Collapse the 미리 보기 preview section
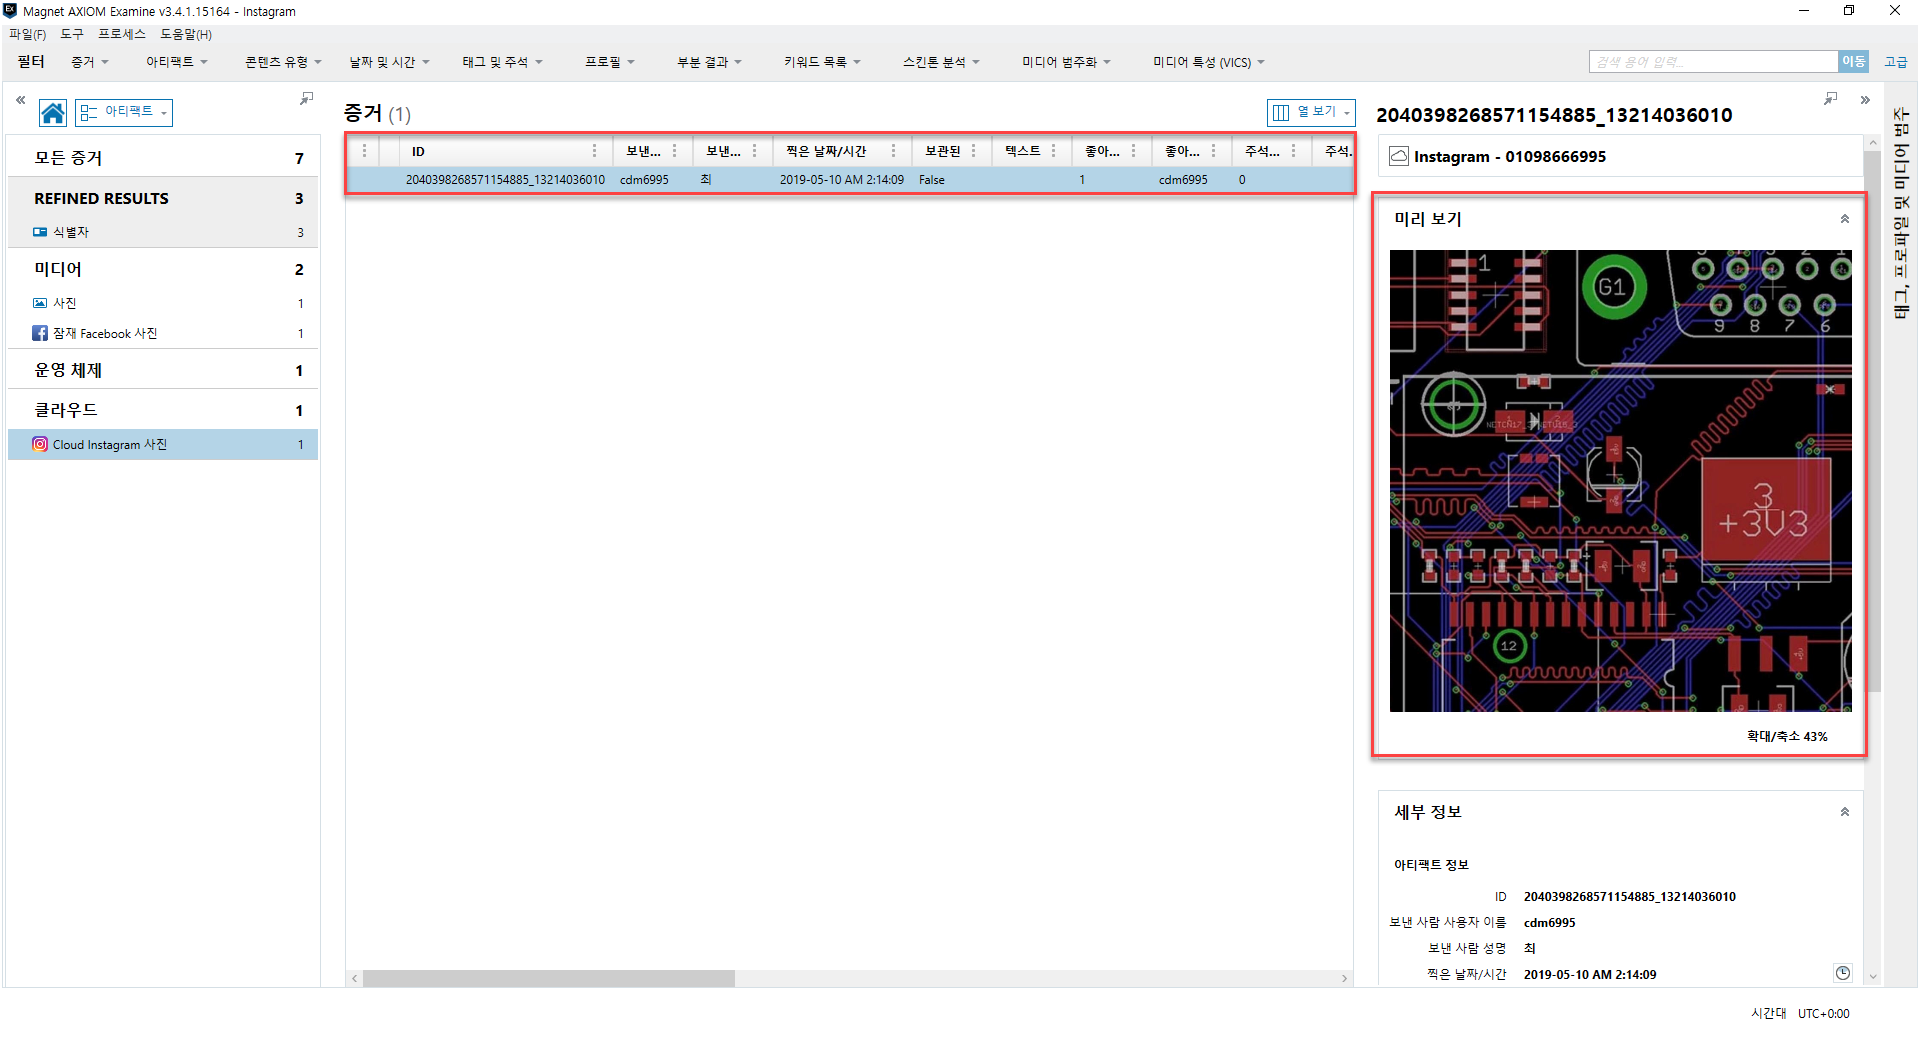 pyautogui.click(x=1845, y=219)
